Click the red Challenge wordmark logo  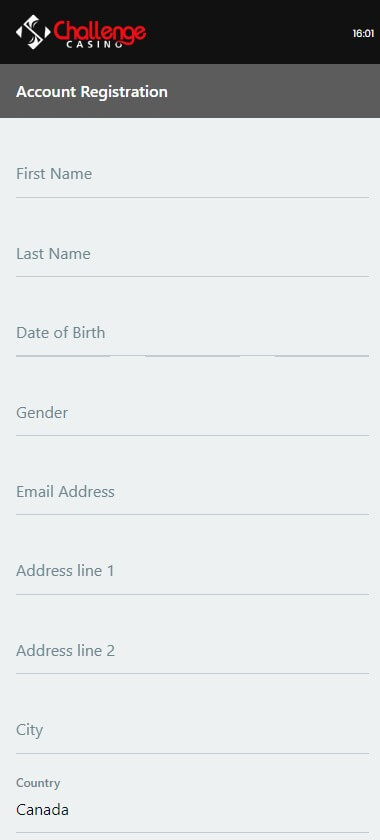click(100, 31)
